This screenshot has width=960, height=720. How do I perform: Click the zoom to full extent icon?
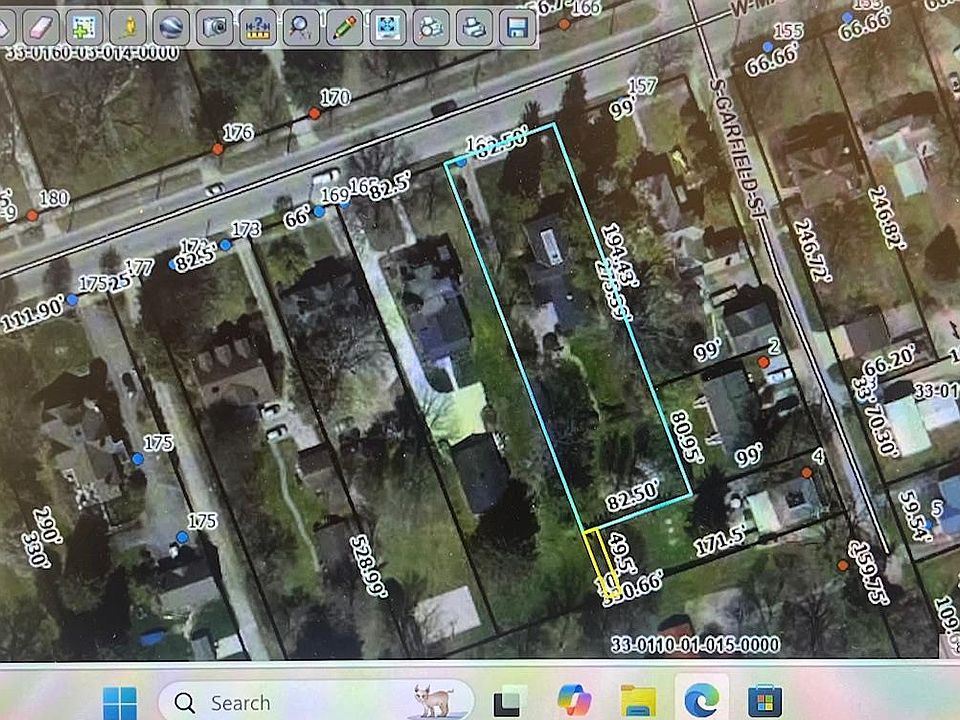click(388, 26)
